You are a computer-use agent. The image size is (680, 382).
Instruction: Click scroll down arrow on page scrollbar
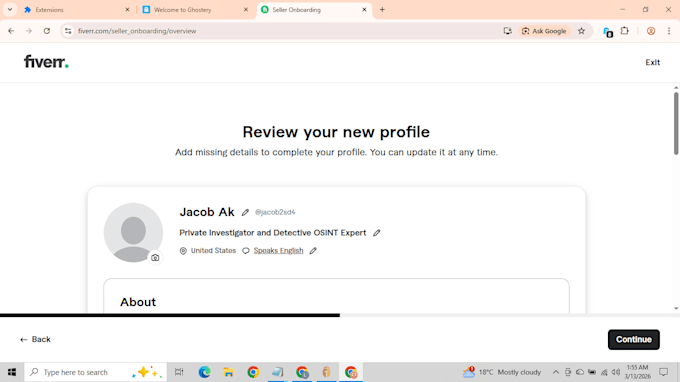[x=676, y=308]
